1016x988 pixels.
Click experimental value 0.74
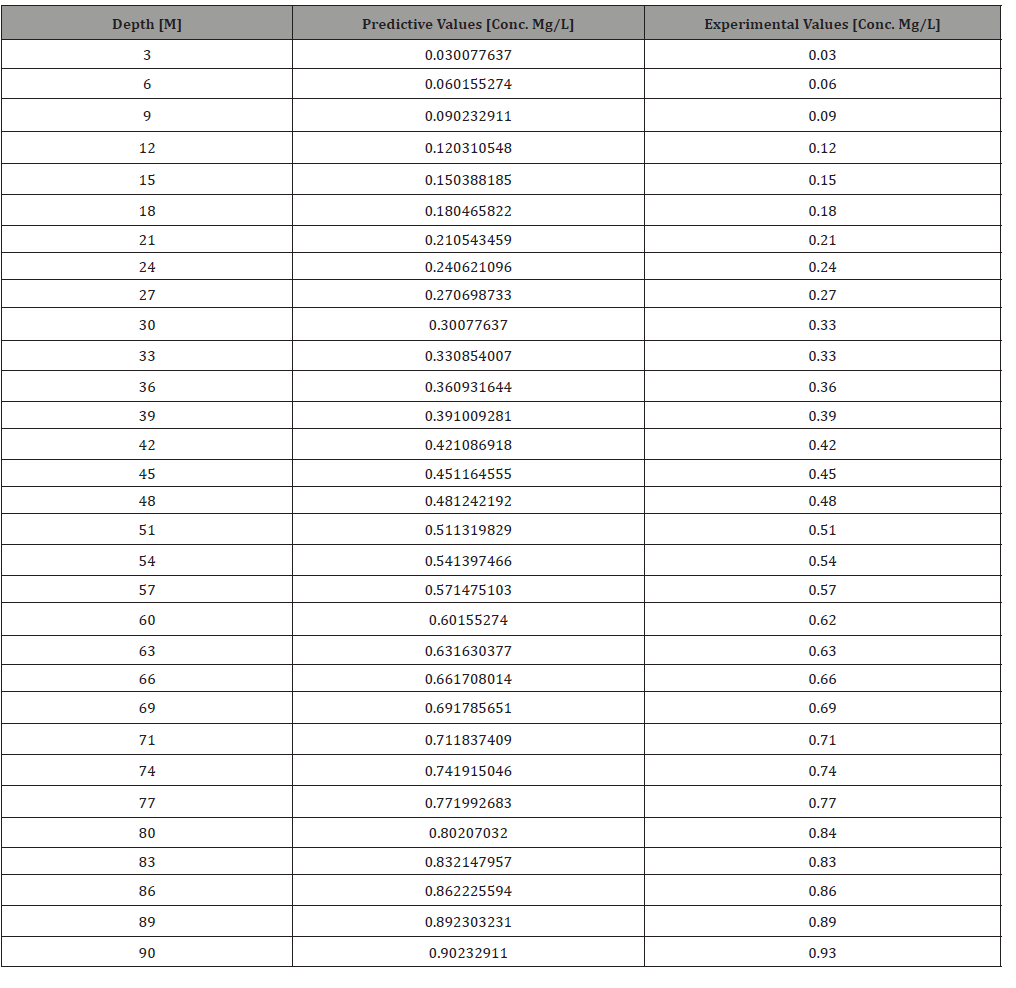(822, 771)
